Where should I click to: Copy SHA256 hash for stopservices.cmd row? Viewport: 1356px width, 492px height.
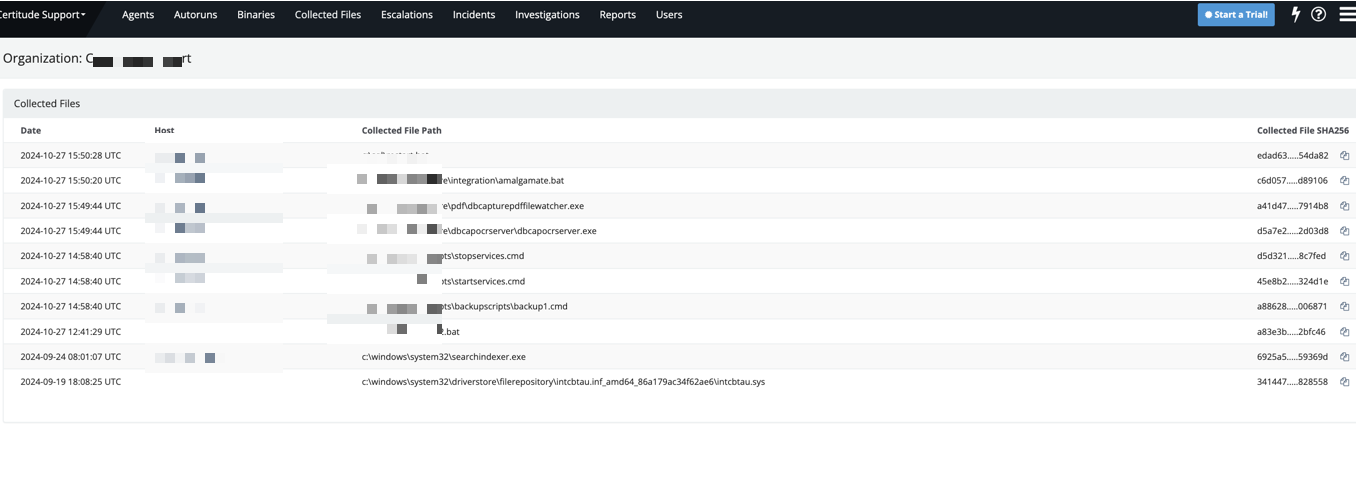pyautogui.click(x=1345, y=256)
